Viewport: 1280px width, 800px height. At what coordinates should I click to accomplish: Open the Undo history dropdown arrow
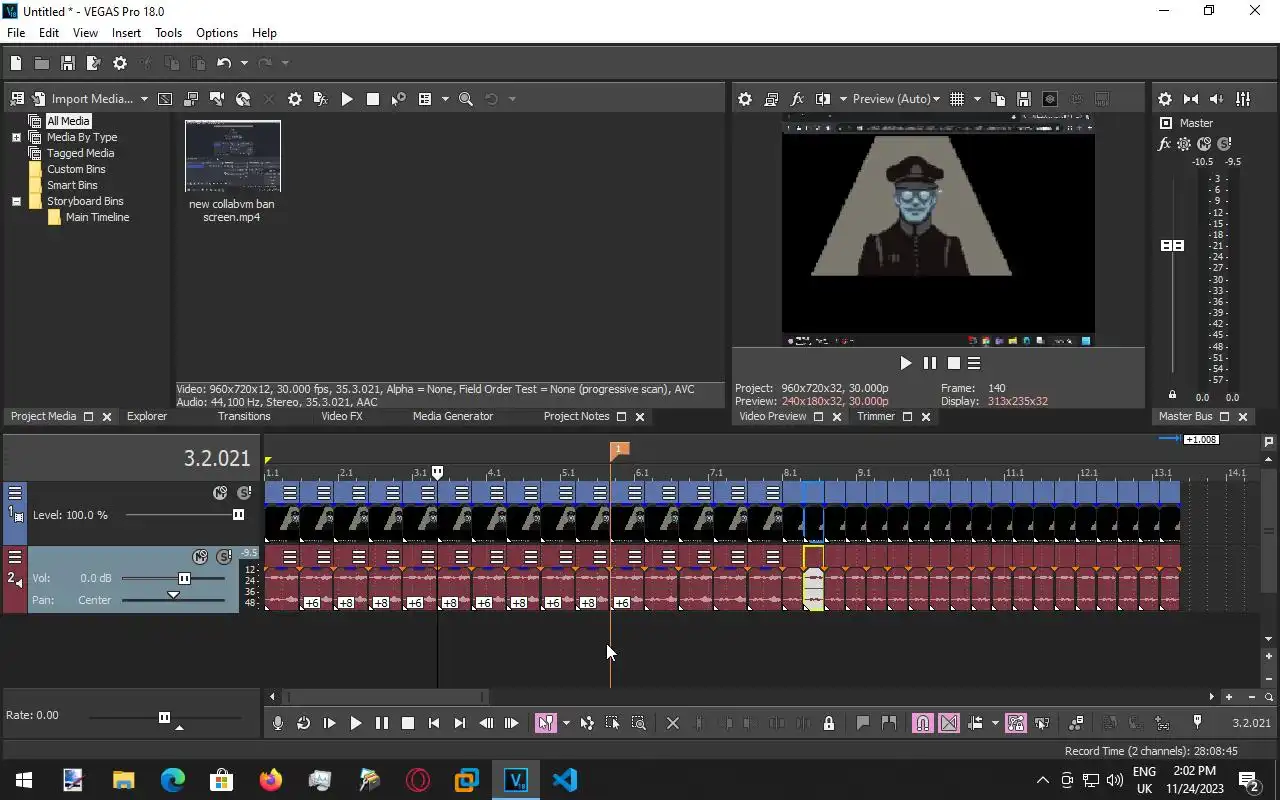tap(244, 63)
